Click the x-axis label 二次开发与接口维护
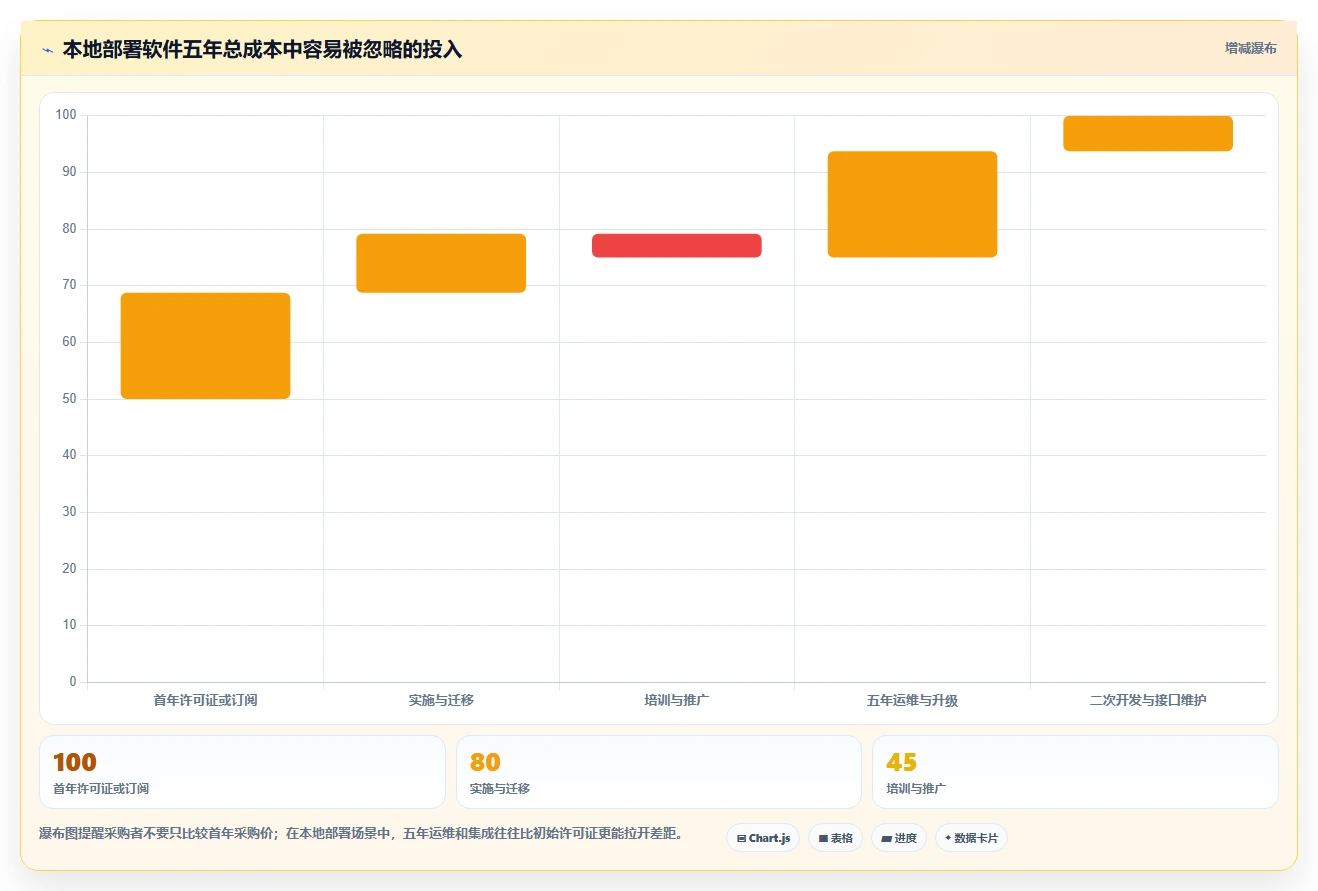 [1148, 701]
